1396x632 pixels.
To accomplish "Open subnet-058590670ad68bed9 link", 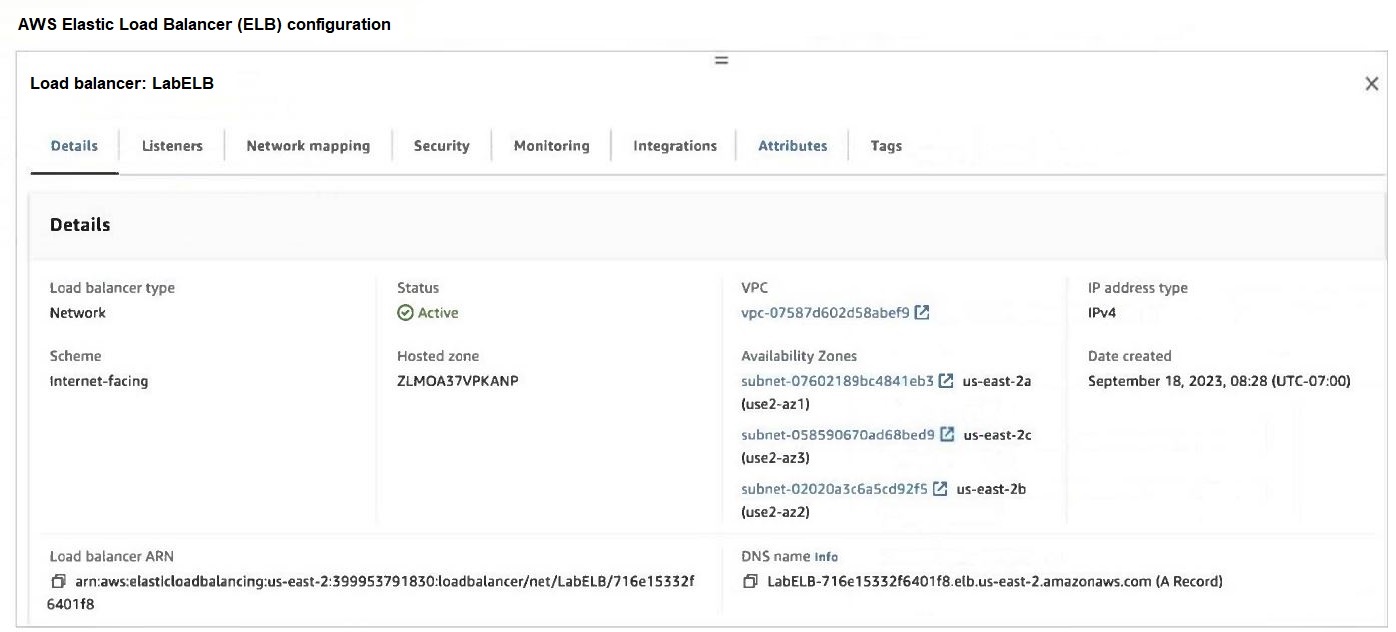I will point(837,435).
